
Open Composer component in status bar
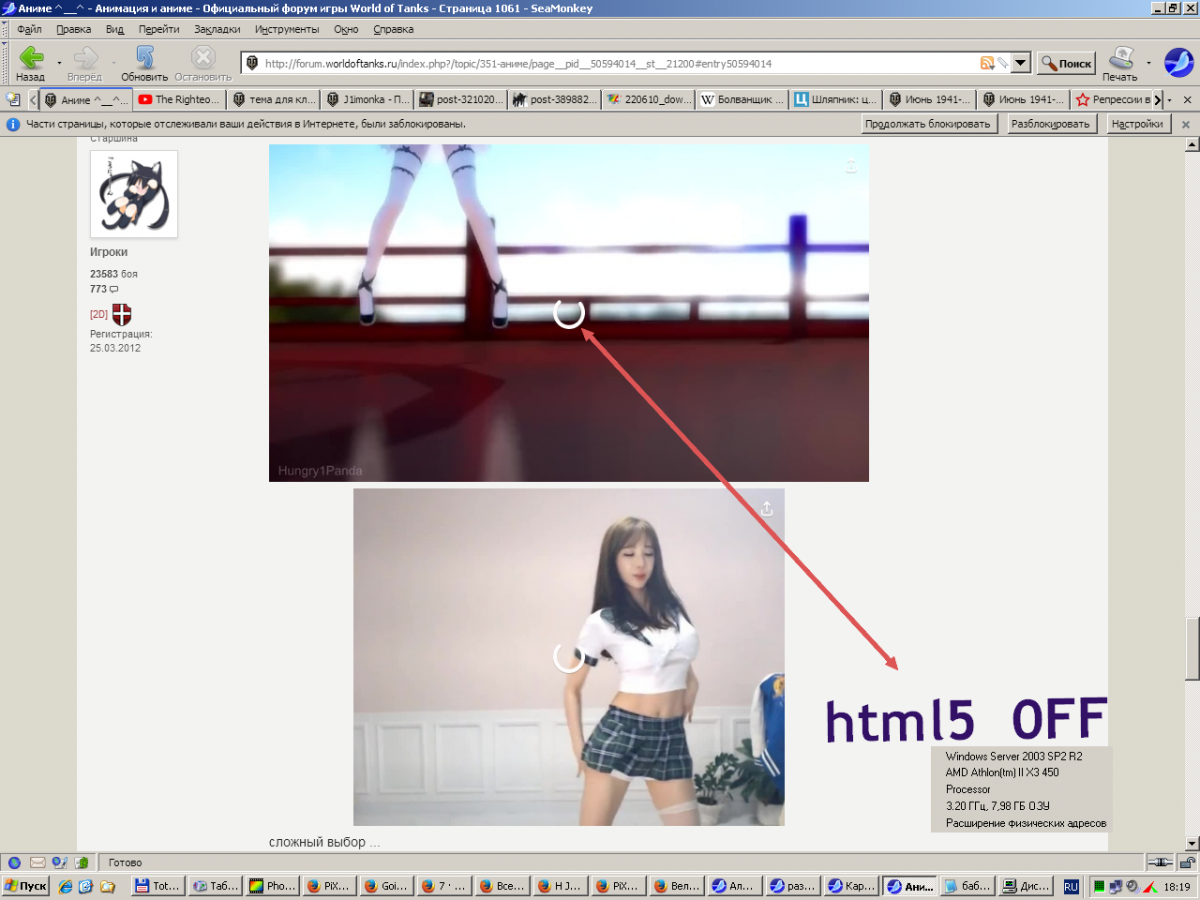click(x=59, y=862)
